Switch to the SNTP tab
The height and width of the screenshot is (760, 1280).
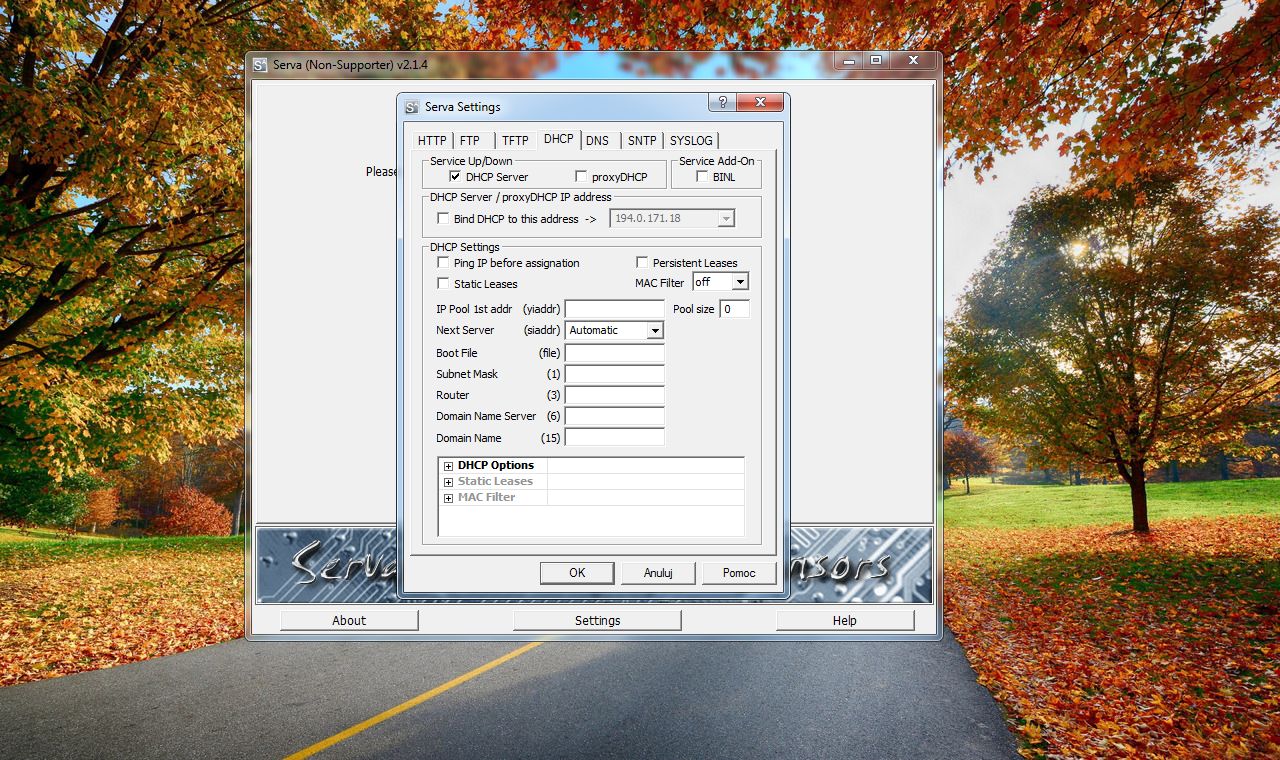(642, 141)
